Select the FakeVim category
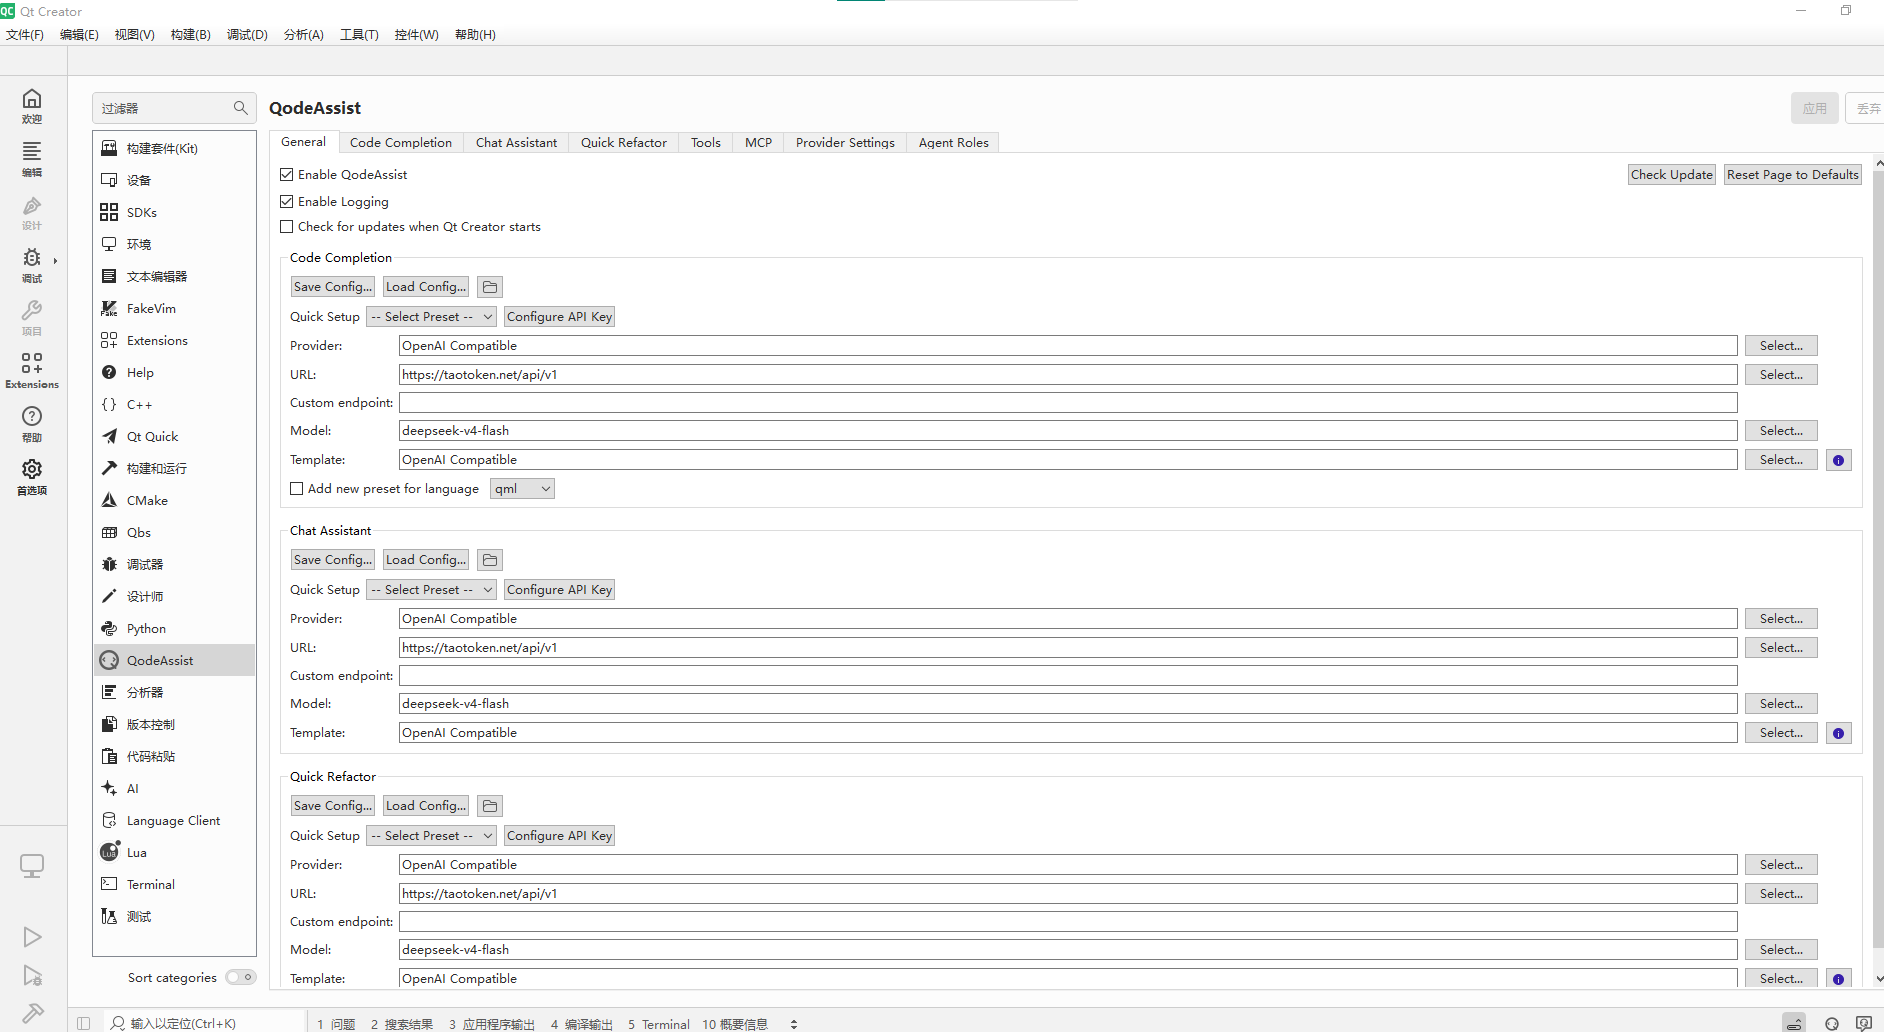 click(x=175, y=308)
